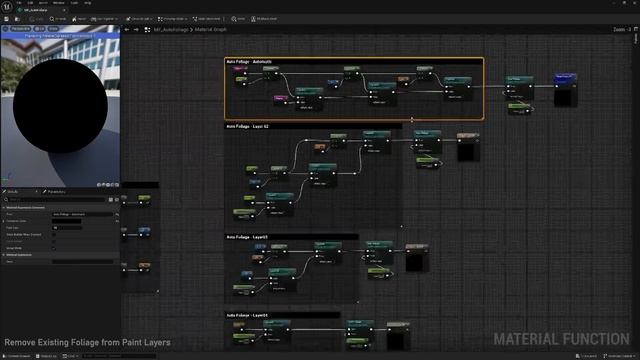The height and width of the screenshot is (360, 640).
Task: Open the Asset menu
Action: pyautogui.click(x=43, y=3)
